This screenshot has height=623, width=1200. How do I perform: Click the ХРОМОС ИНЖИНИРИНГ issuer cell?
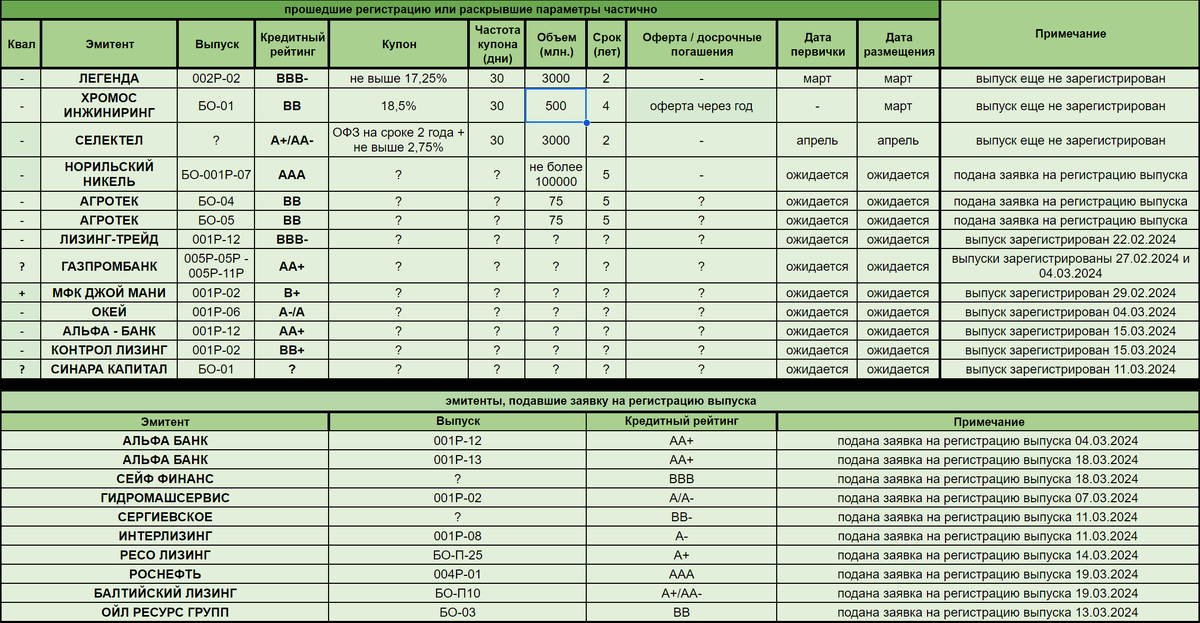coord(108,105)
